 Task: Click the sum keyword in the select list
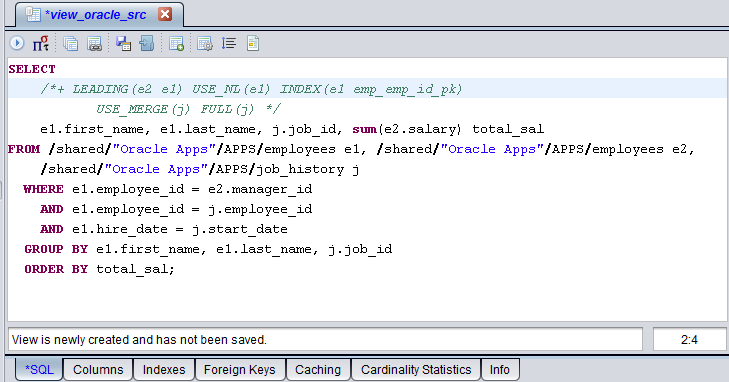[x=364, y=129]
